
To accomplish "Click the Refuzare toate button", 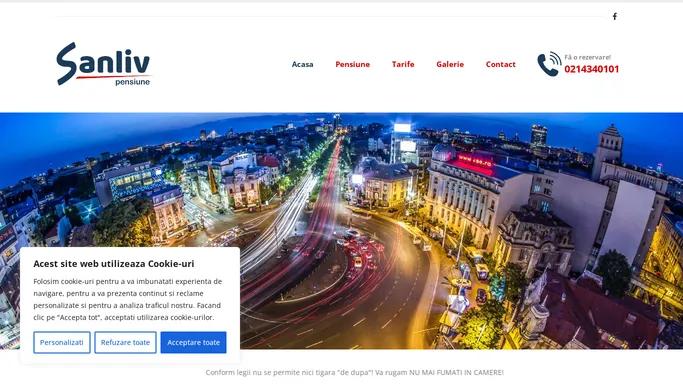I will pos(125,342).
